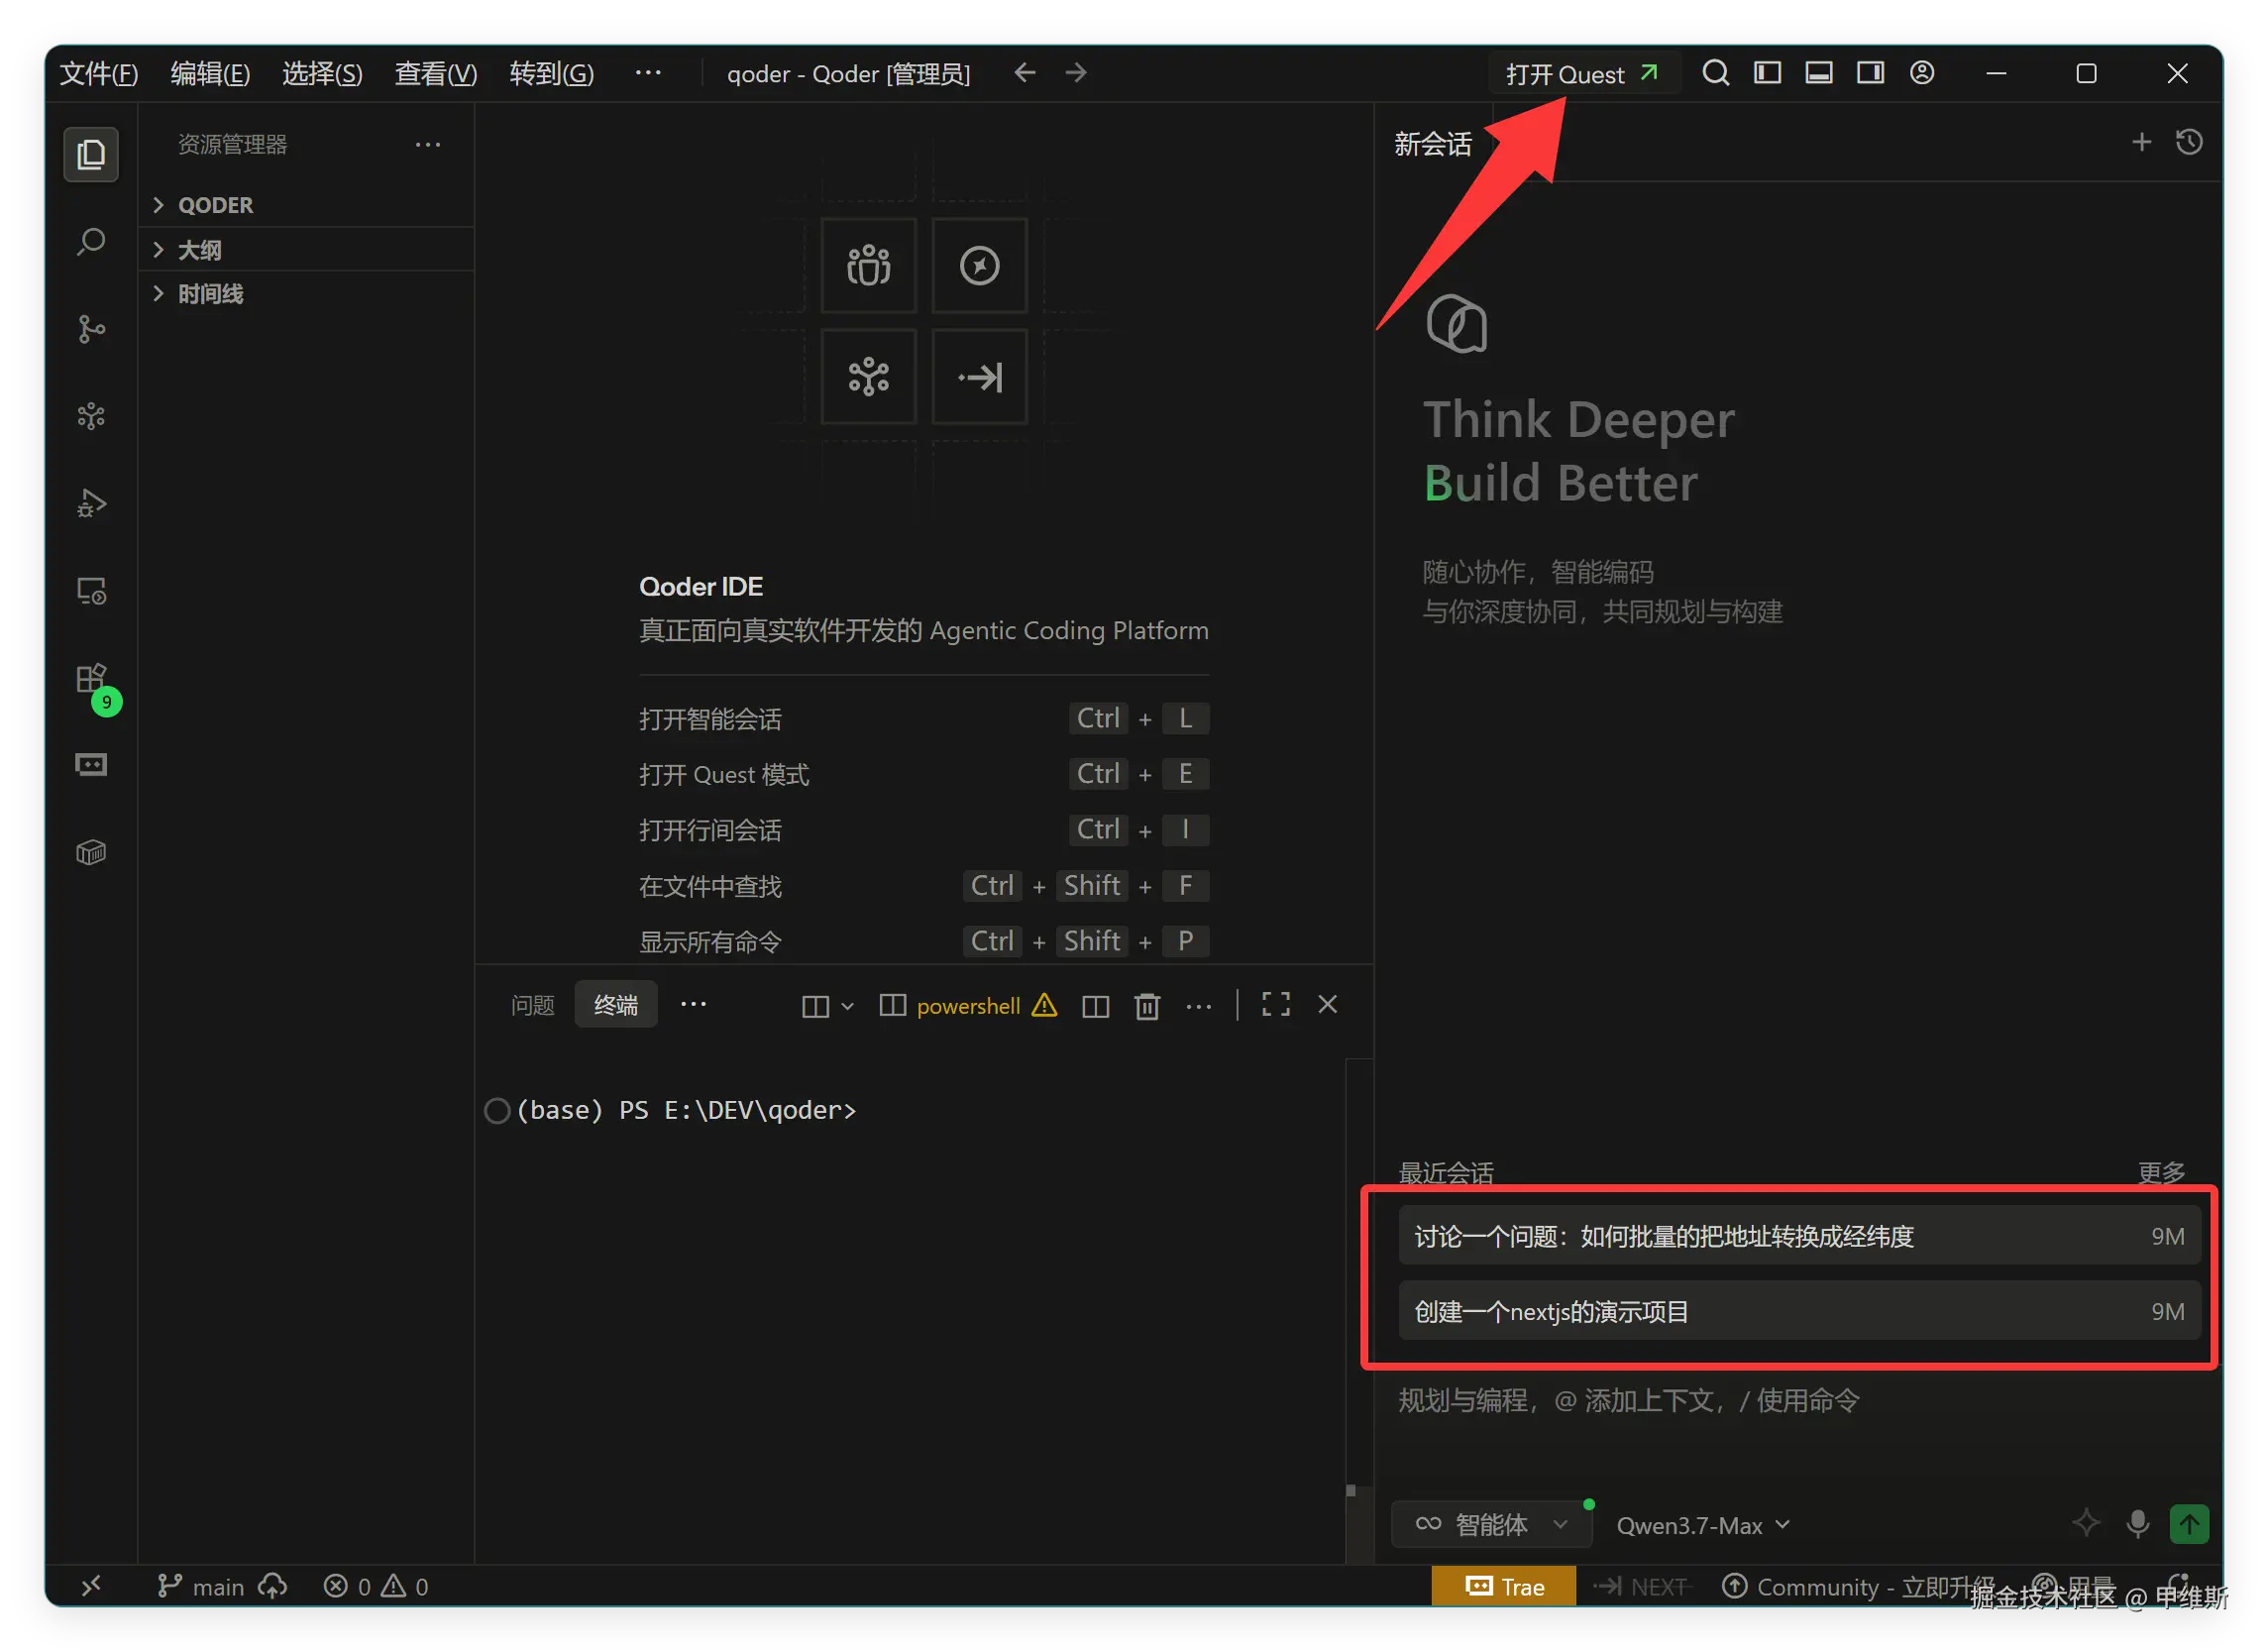Viewport: 2268px width, 1651px height.
Task: Start a new chat with plus icon
Action: pyautogui.click(x=2140, y=142)
